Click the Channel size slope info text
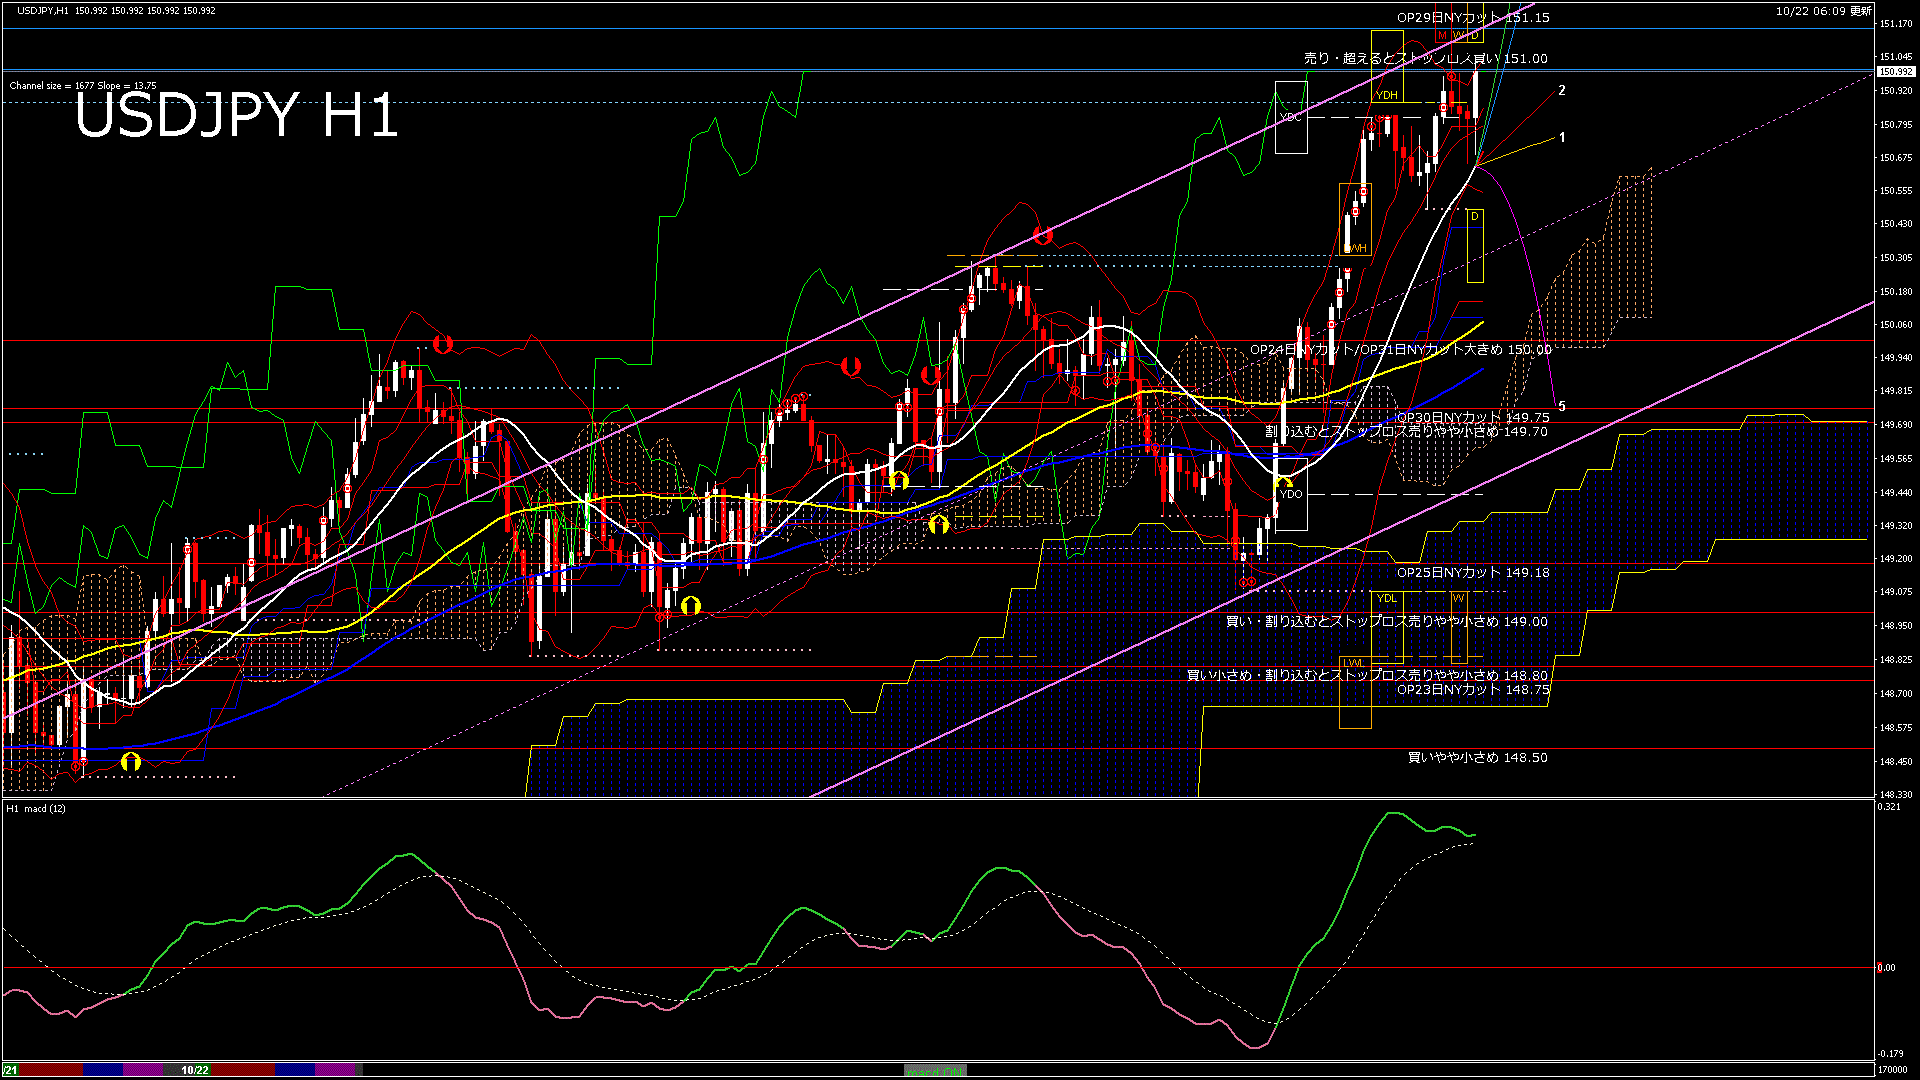The width and height of the screenshot is (1920, 1080). (x=83, y=86)
